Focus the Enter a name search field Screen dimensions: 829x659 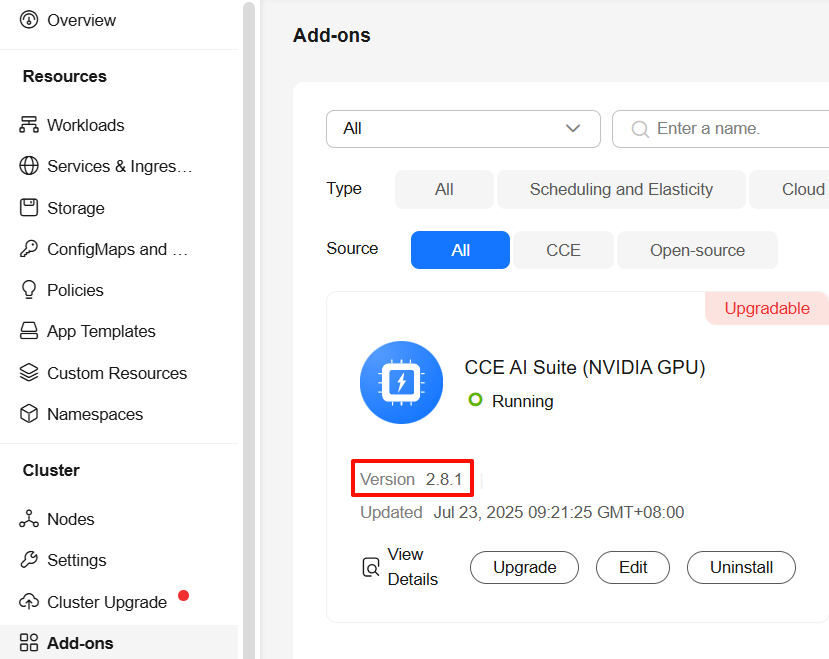pyautogui.click(x=721, y=129)
